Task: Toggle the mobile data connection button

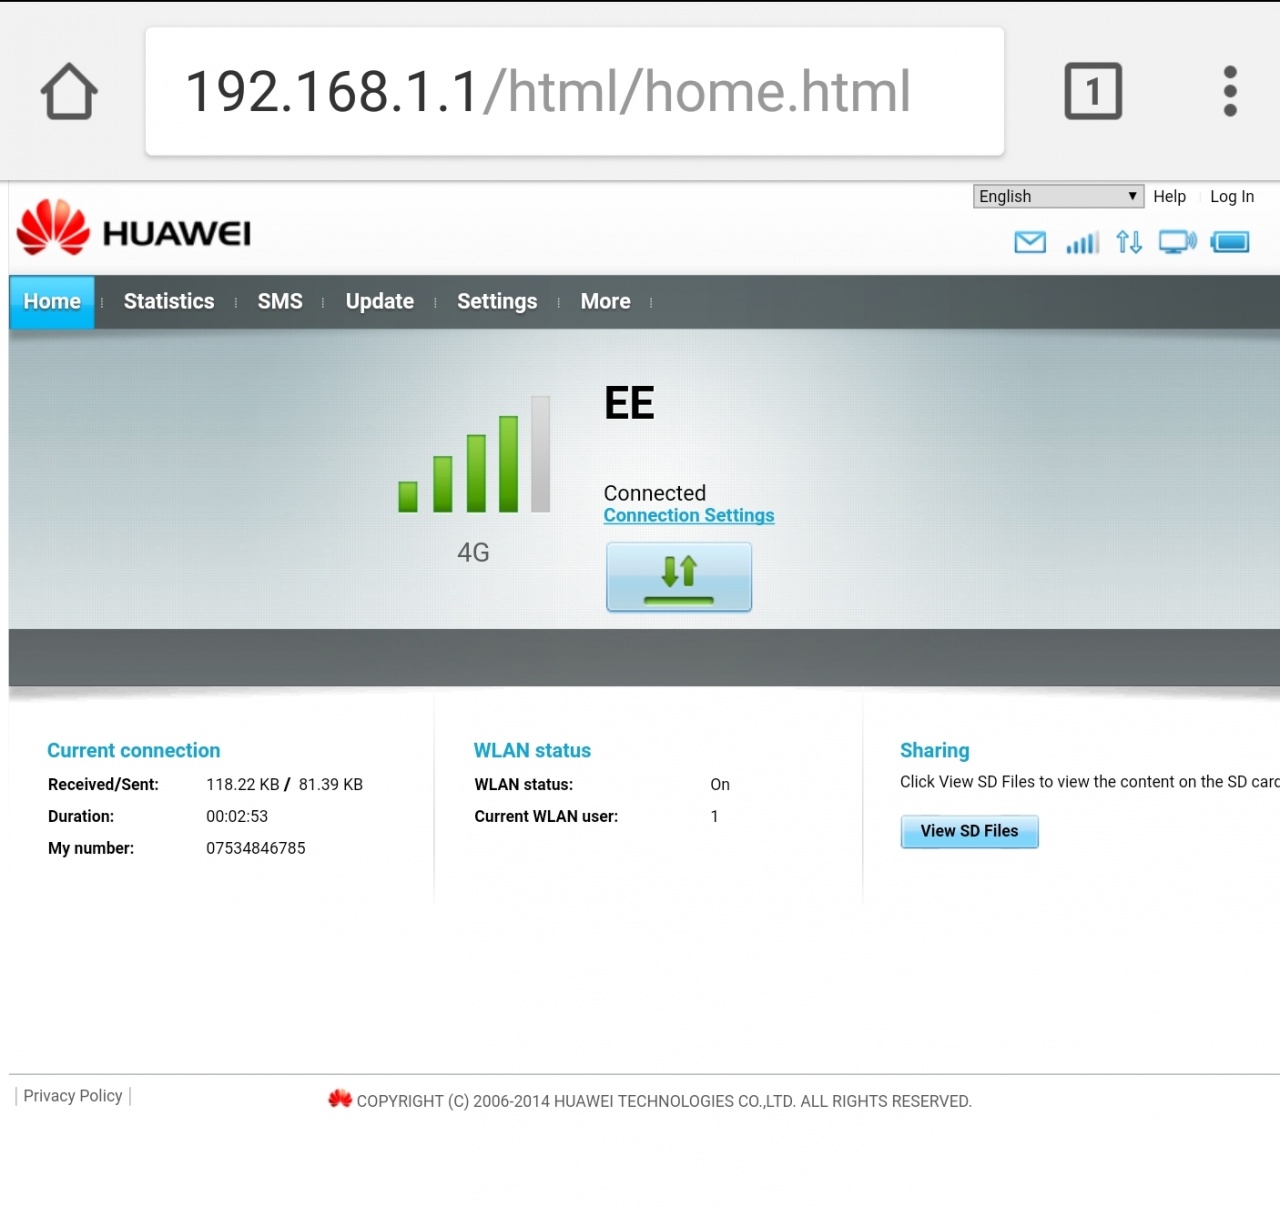Action: click(x=679, y=577)
